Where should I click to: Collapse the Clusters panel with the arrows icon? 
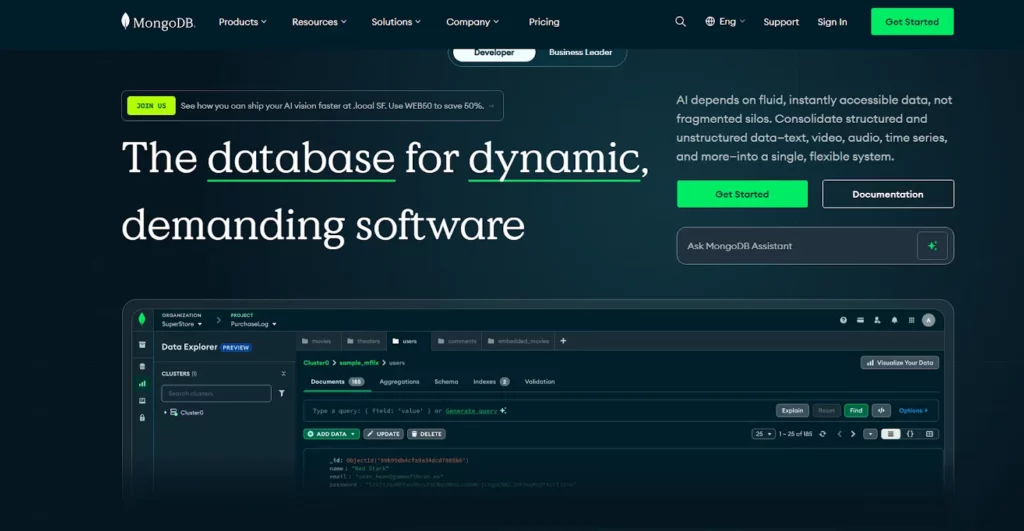click(x=283, y=374)
